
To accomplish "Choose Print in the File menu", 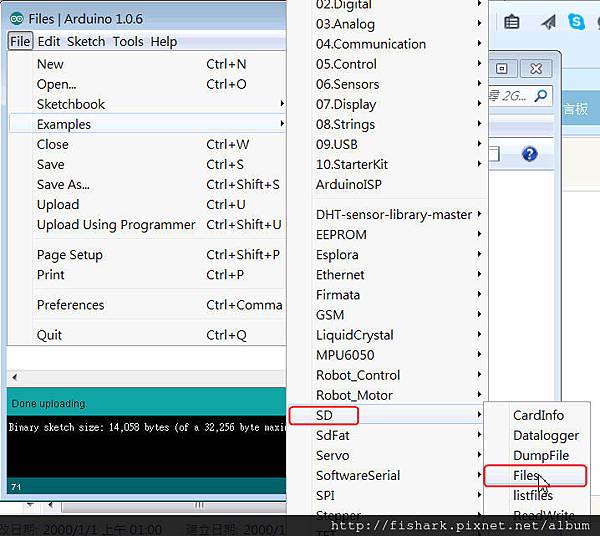I will tap(147, 275).
